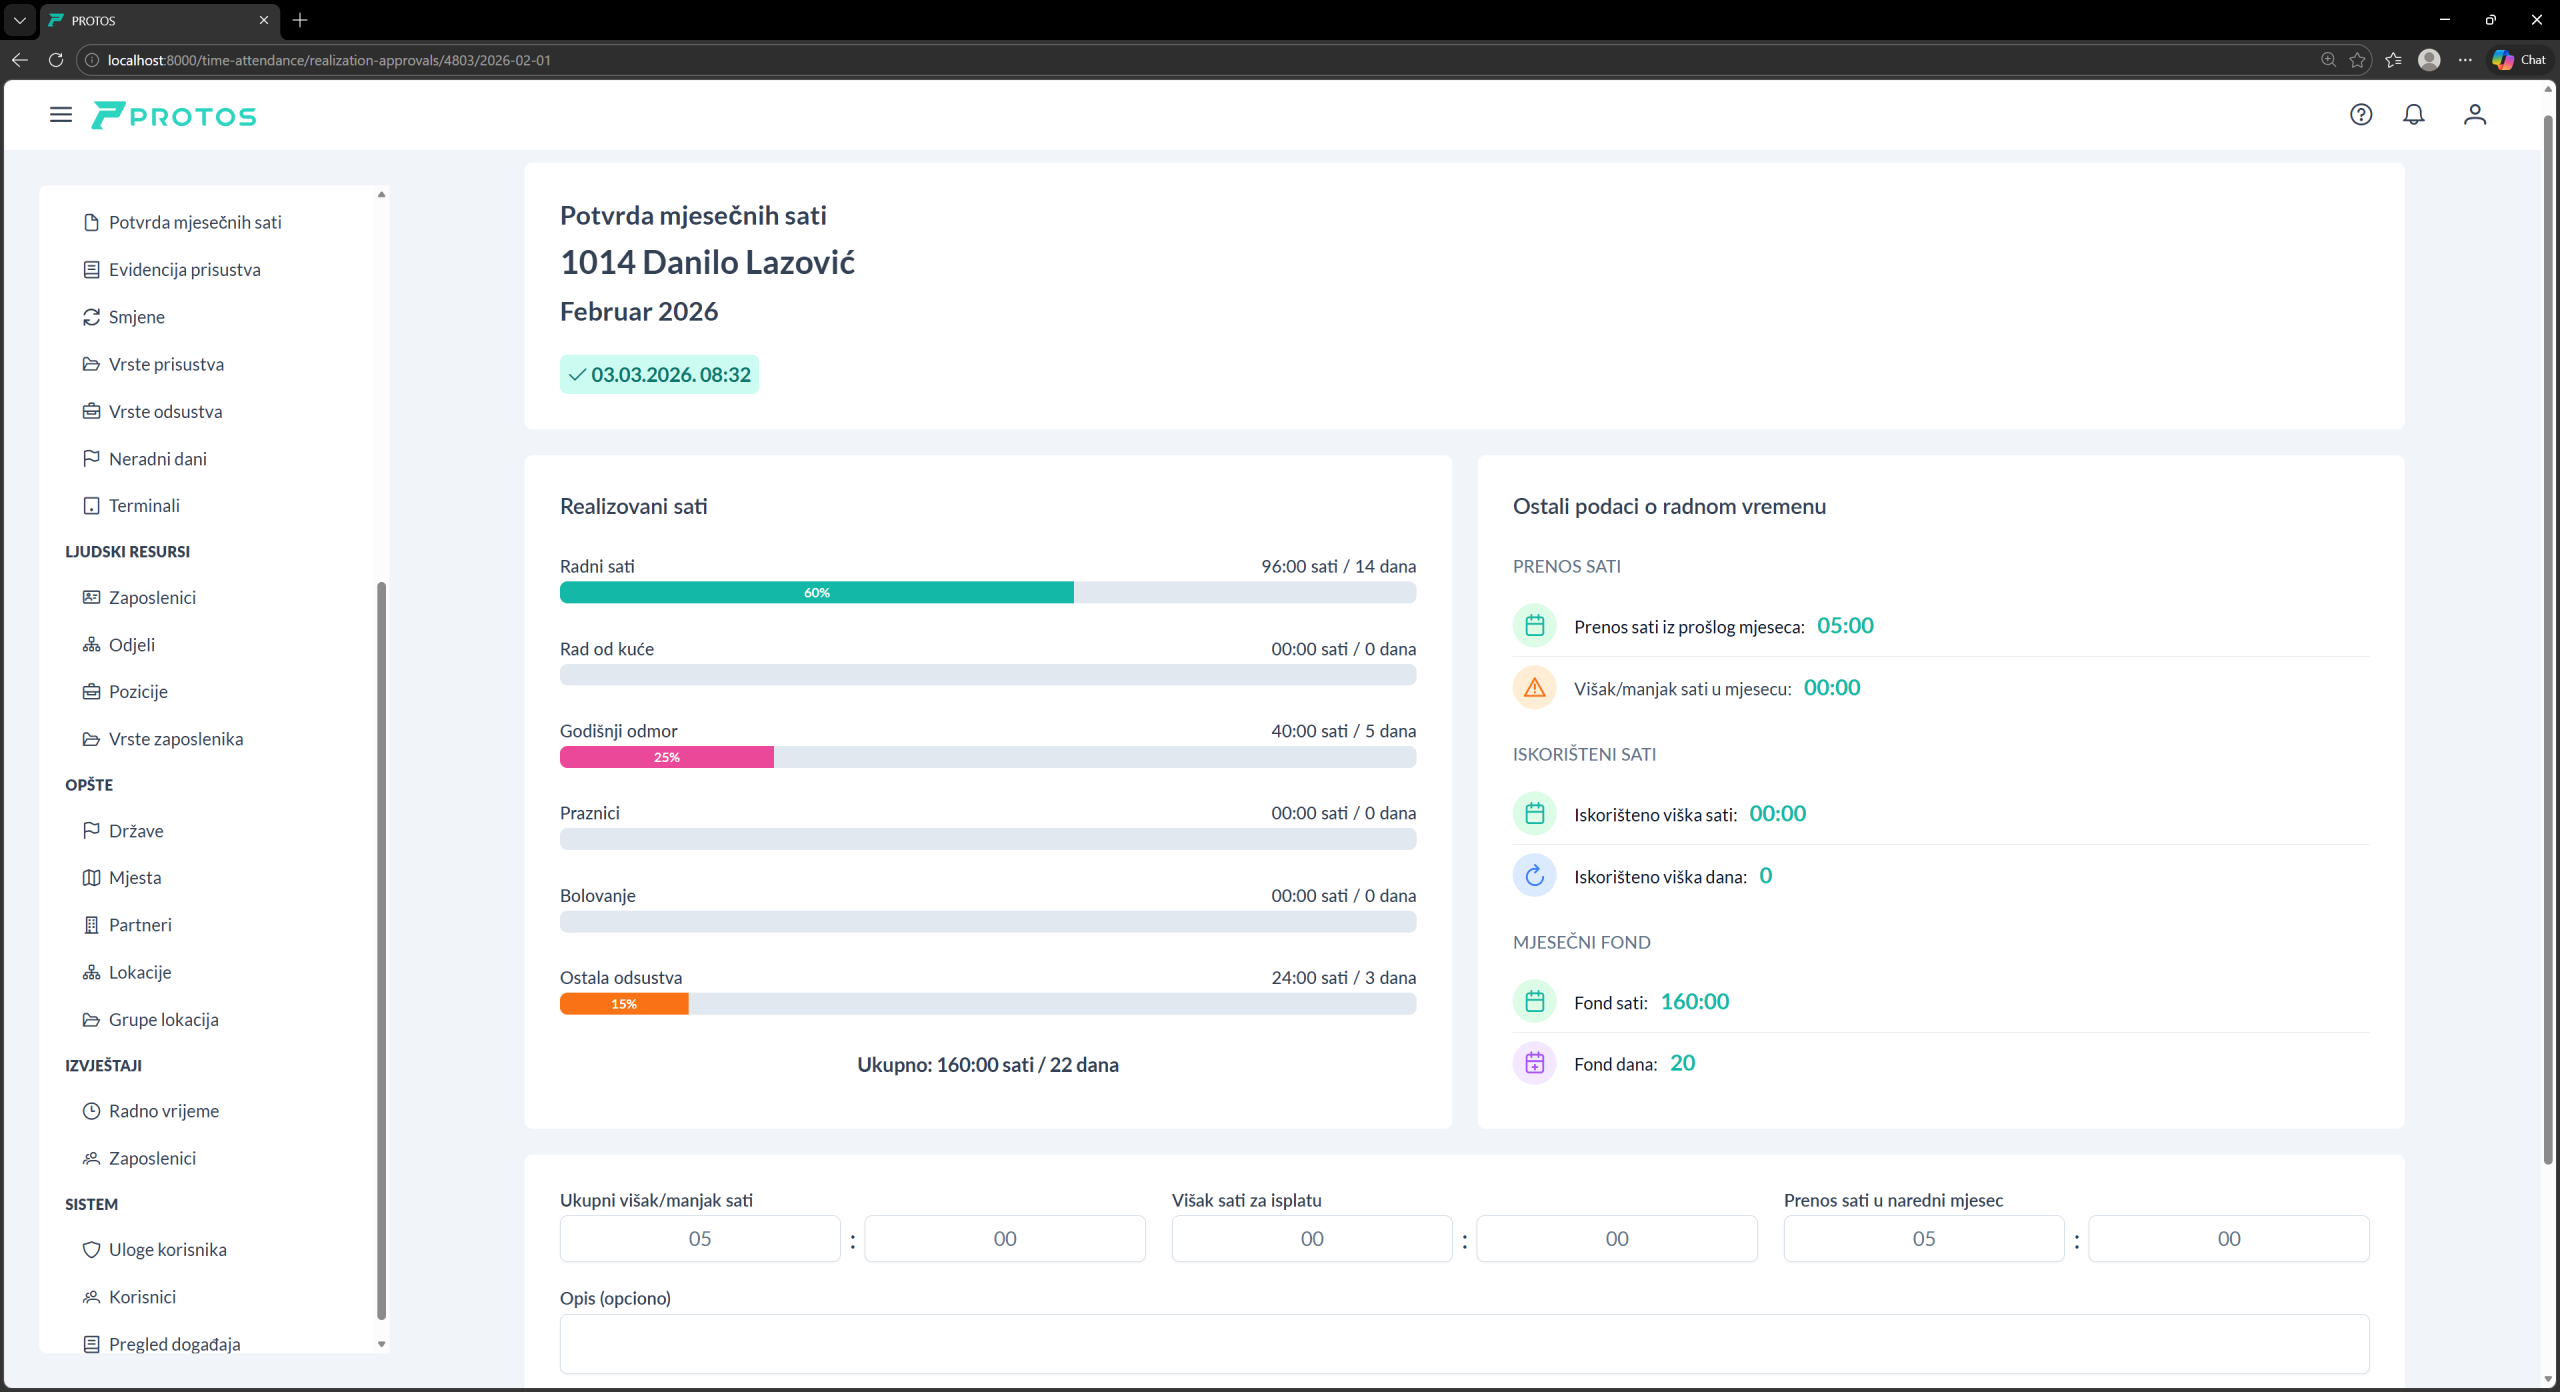Click the Fond dana calendar icon
The height and width of the screenshot is (1392, 2560).
(x=1534, y=1063)
